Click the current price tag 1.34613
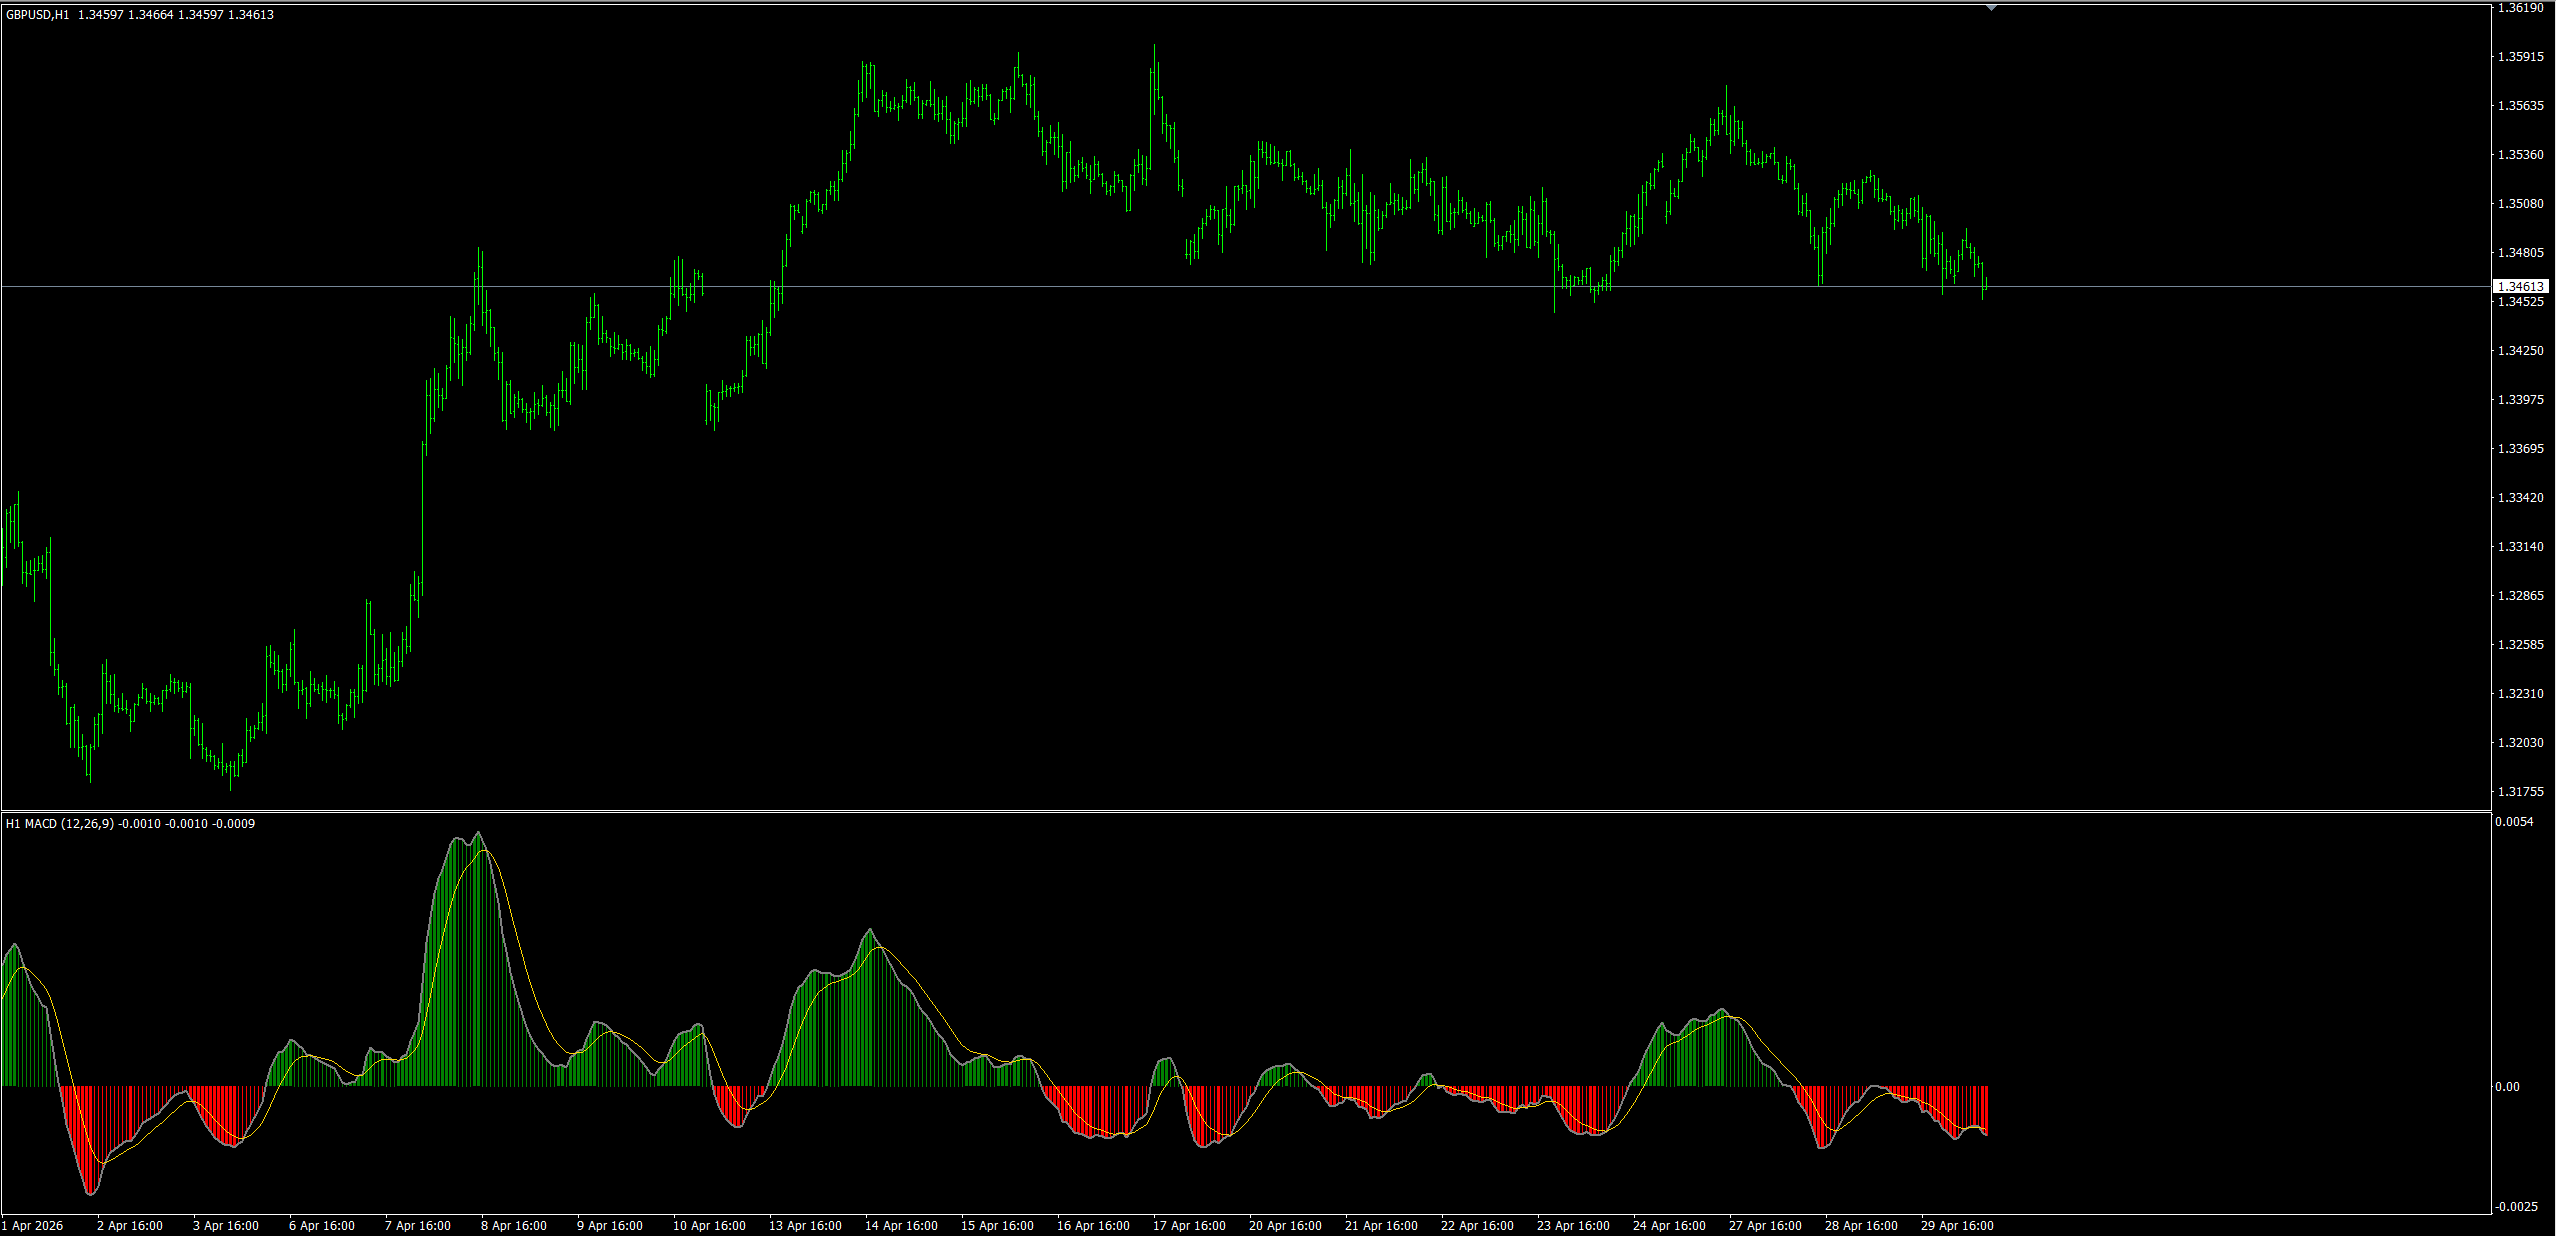Viewport: 2557px width, 1236px height. [2520, 287]
